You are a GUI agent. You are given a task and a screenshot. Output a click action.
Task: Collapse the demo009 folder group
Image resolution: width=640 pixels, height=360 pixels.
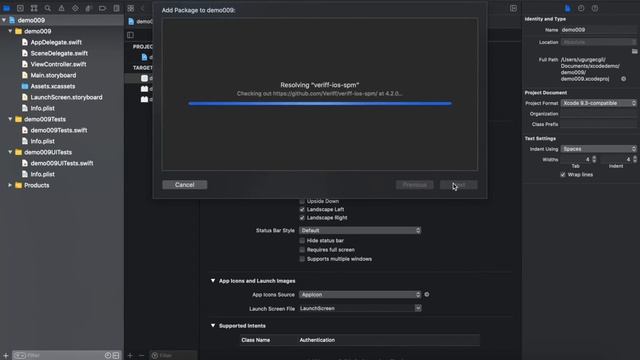11,31
